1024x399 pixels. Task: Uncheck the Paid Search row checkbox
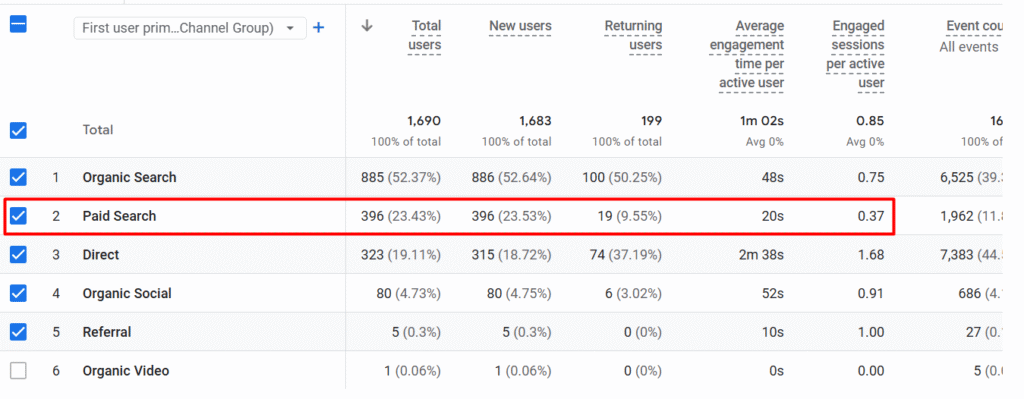click(x=18, y=215)
